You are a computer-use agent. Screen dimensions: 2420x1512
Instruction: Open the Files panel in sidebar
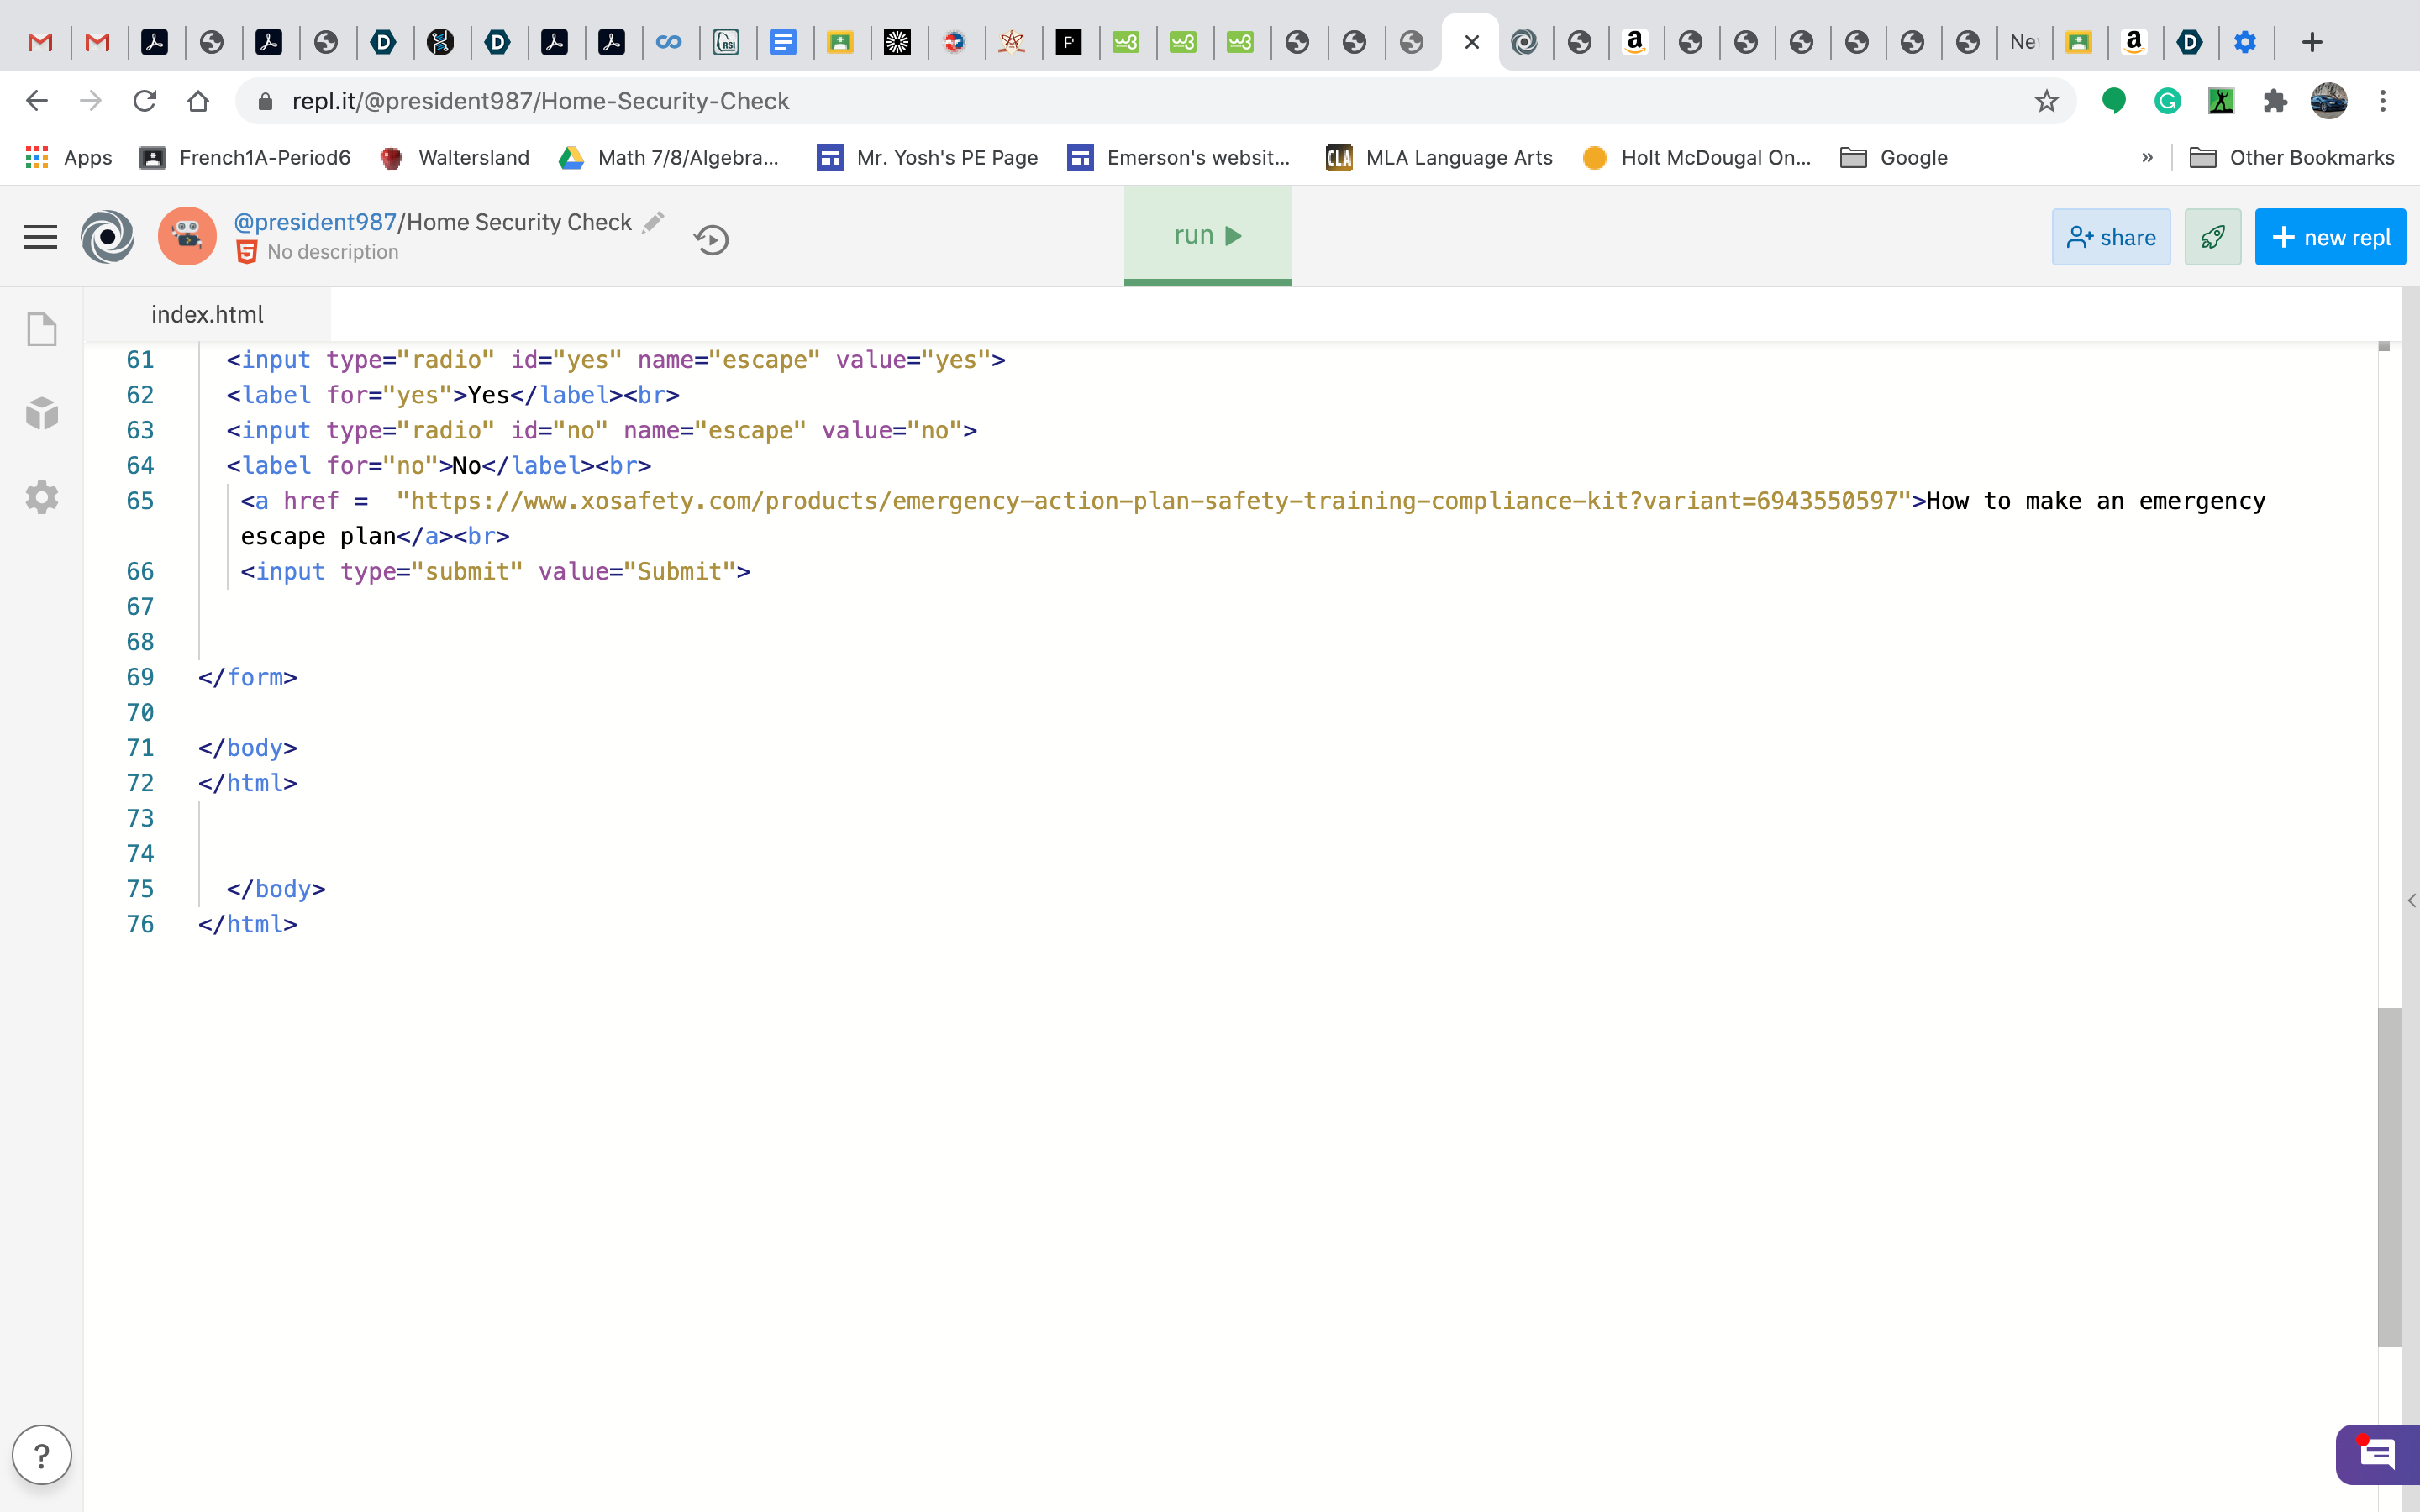[x=42, y=329]
